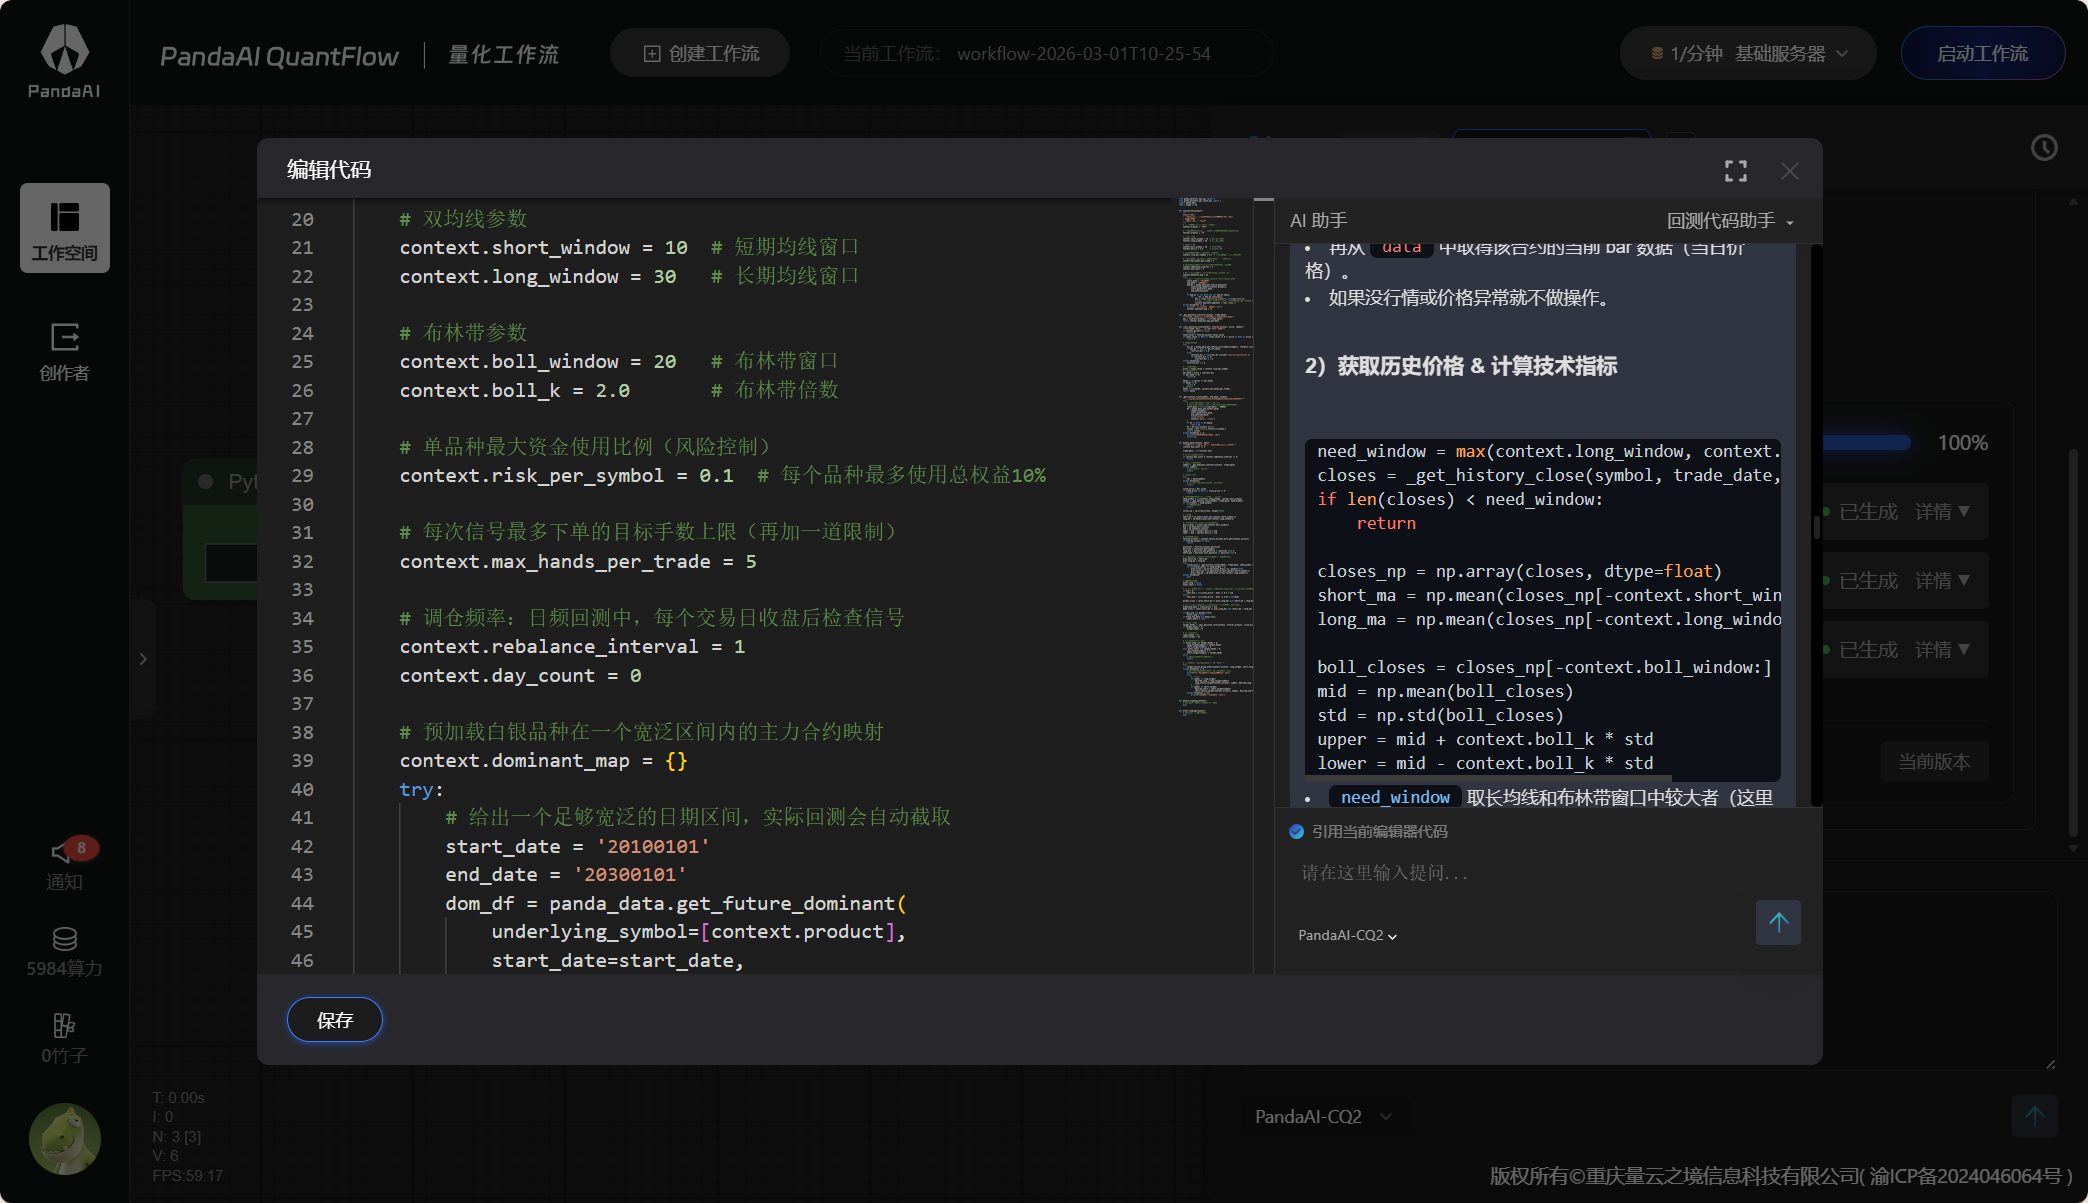Click the user avatar thumbnail
This screenshot has width=2088, height=1203.
(65, 1138)
